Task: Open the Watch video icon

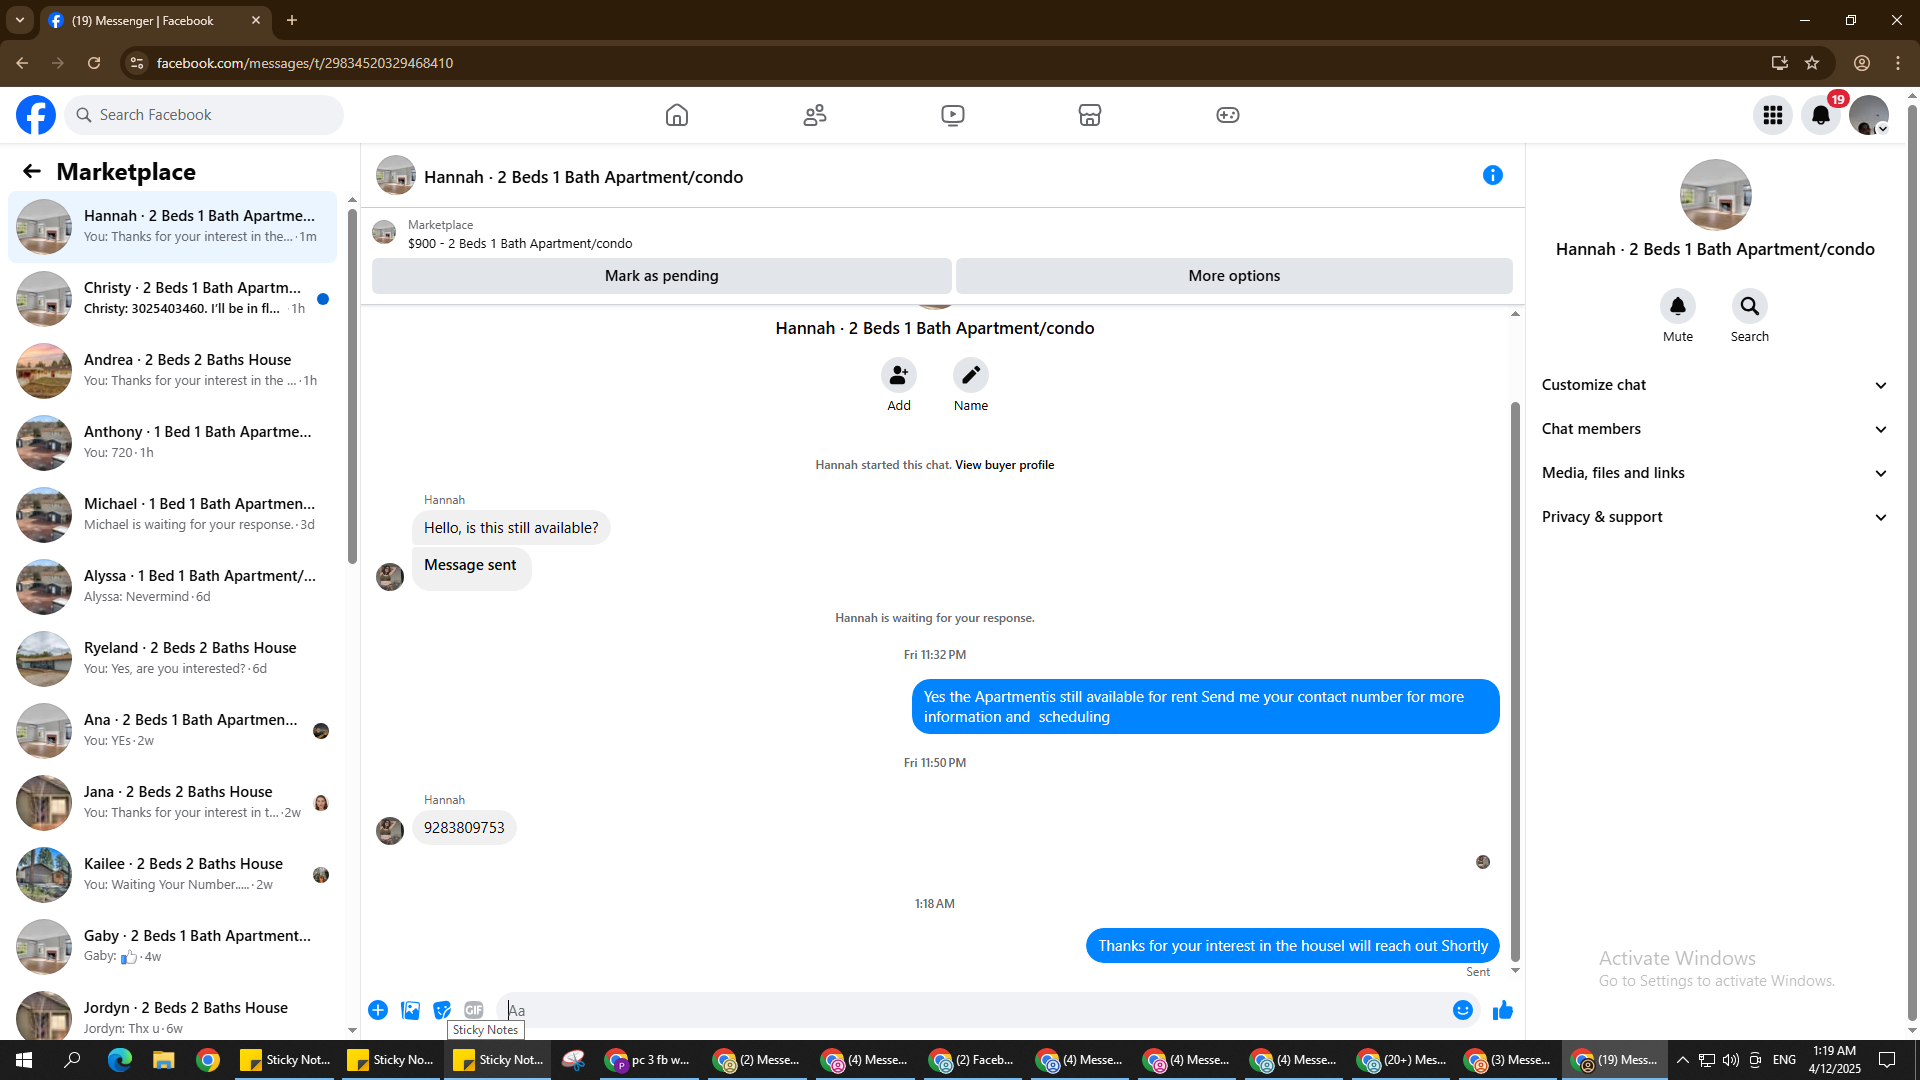Action: (953, 115)
